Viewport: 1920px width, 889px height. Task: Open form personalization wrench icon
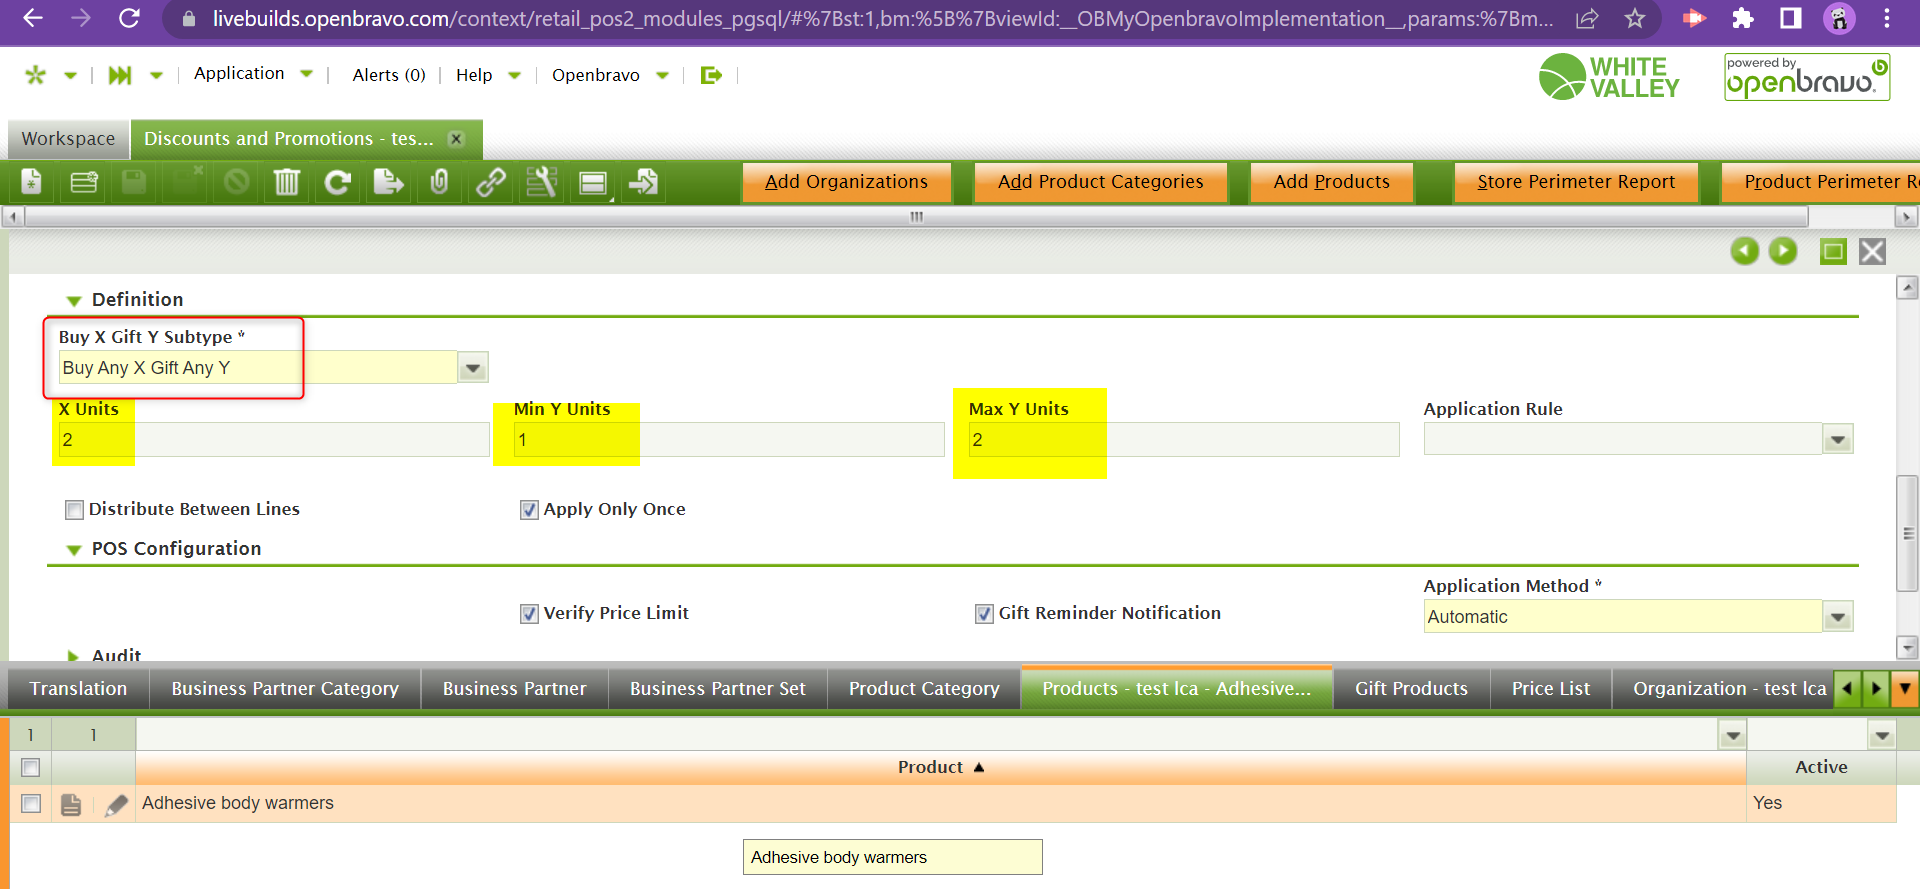[541, 182]
